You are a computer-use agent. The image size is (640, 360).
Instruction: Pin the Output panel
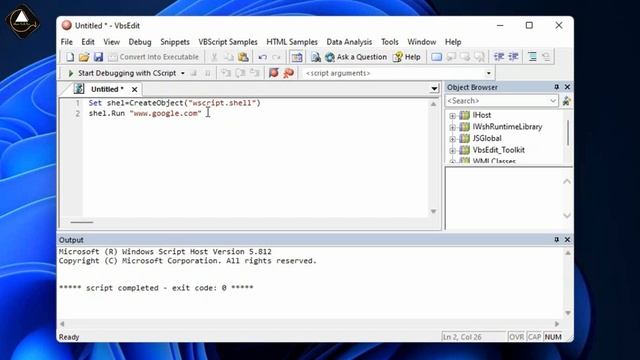pos(556,240)
